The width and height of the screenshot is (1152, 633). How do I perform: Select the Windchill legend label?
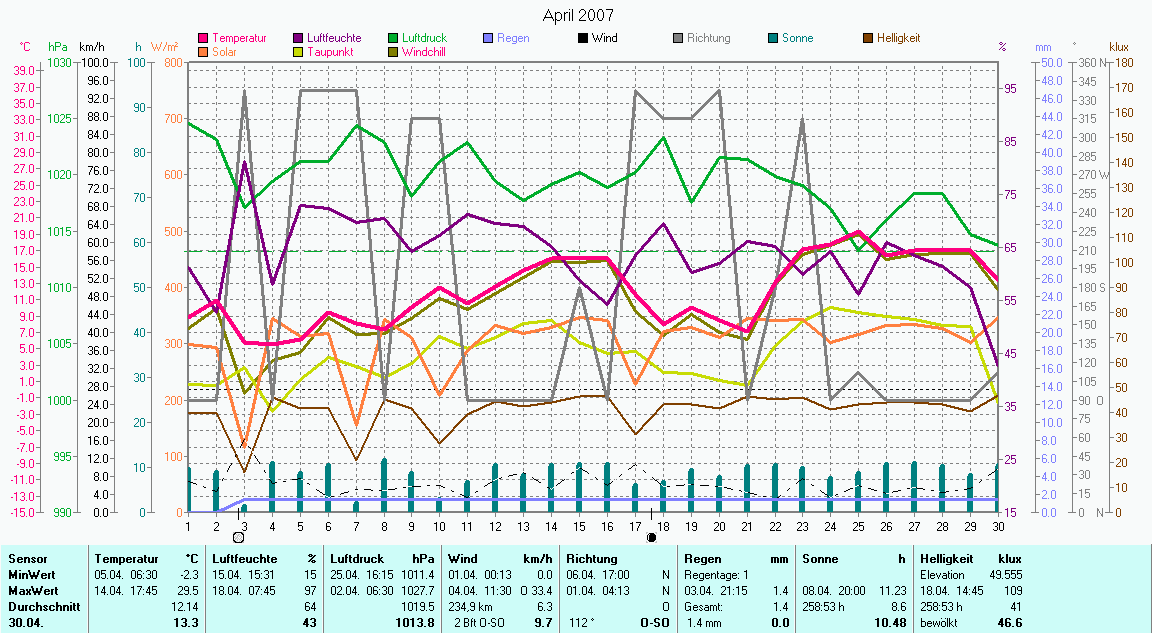click(424, 51)
